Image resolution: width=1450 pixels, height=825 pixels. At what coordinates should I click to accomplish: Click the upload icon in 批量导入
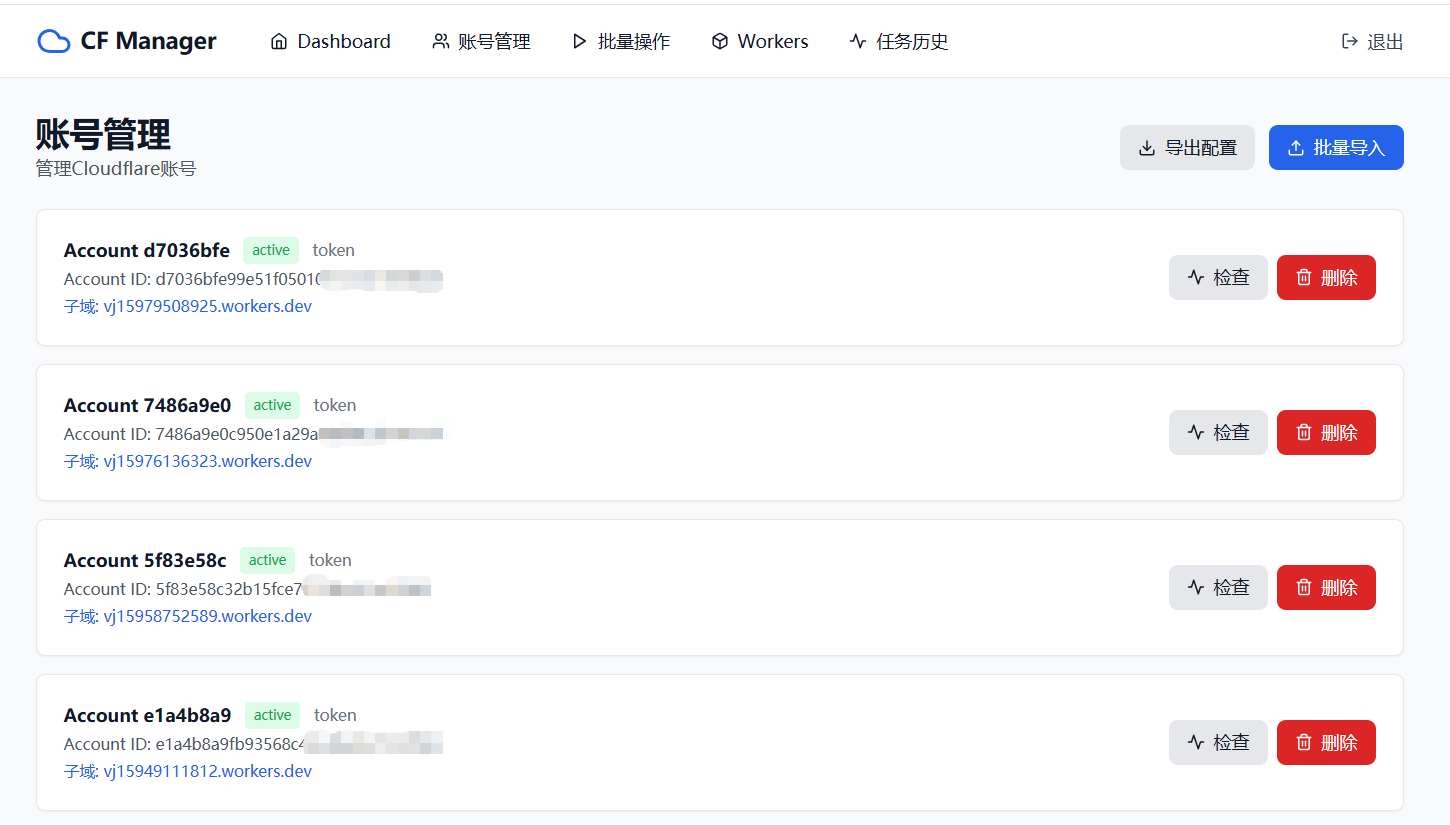pyautogui.click(x=1296, y=148)
